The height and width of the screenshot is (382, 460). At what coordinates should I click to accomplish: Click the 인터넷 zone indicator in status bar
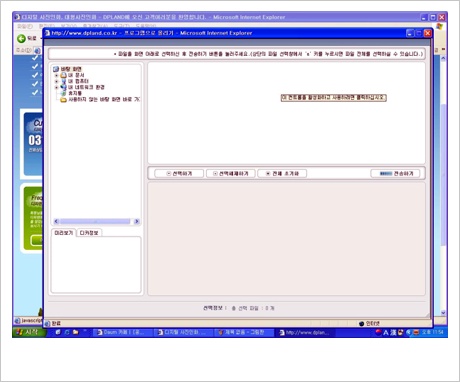click(x=369, y=323)
